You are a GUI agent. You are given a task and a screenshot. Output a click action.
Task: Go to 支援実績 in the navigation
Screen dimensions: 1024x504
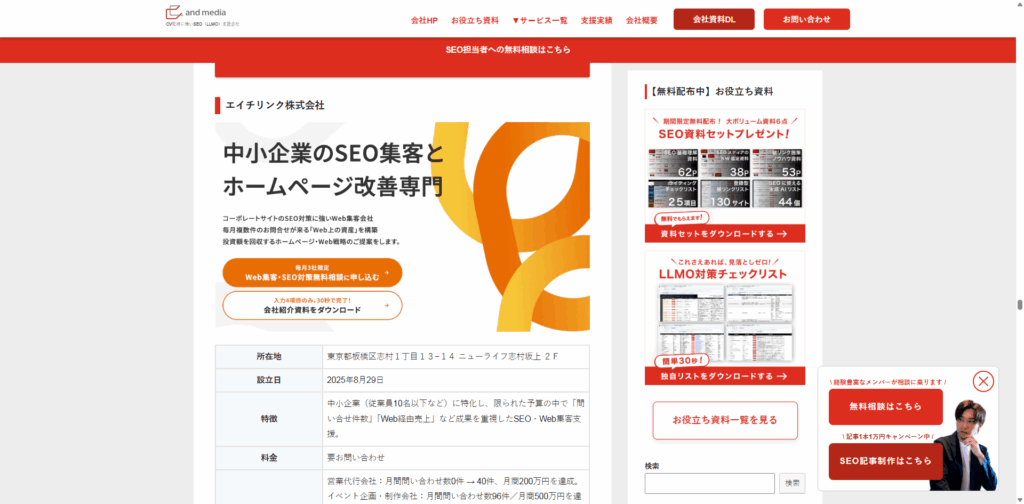[x=596, y=20]
